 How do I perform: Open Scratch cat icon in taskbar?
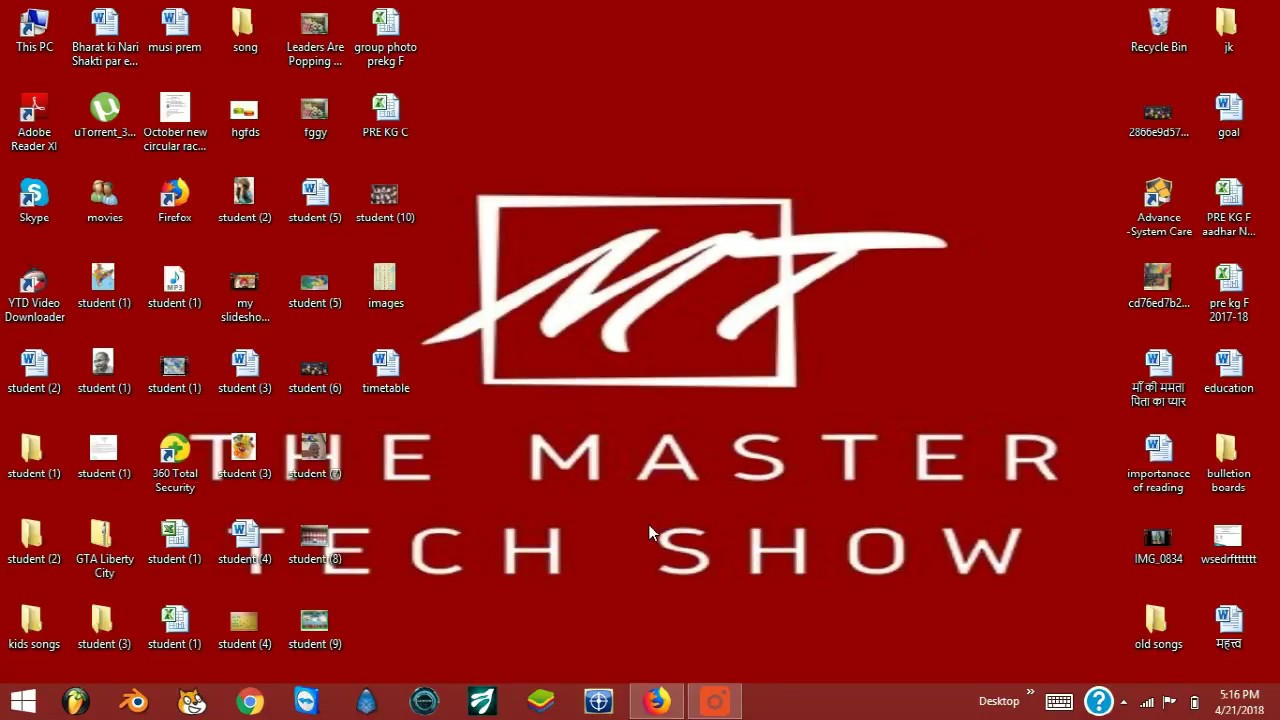(191, 701)
